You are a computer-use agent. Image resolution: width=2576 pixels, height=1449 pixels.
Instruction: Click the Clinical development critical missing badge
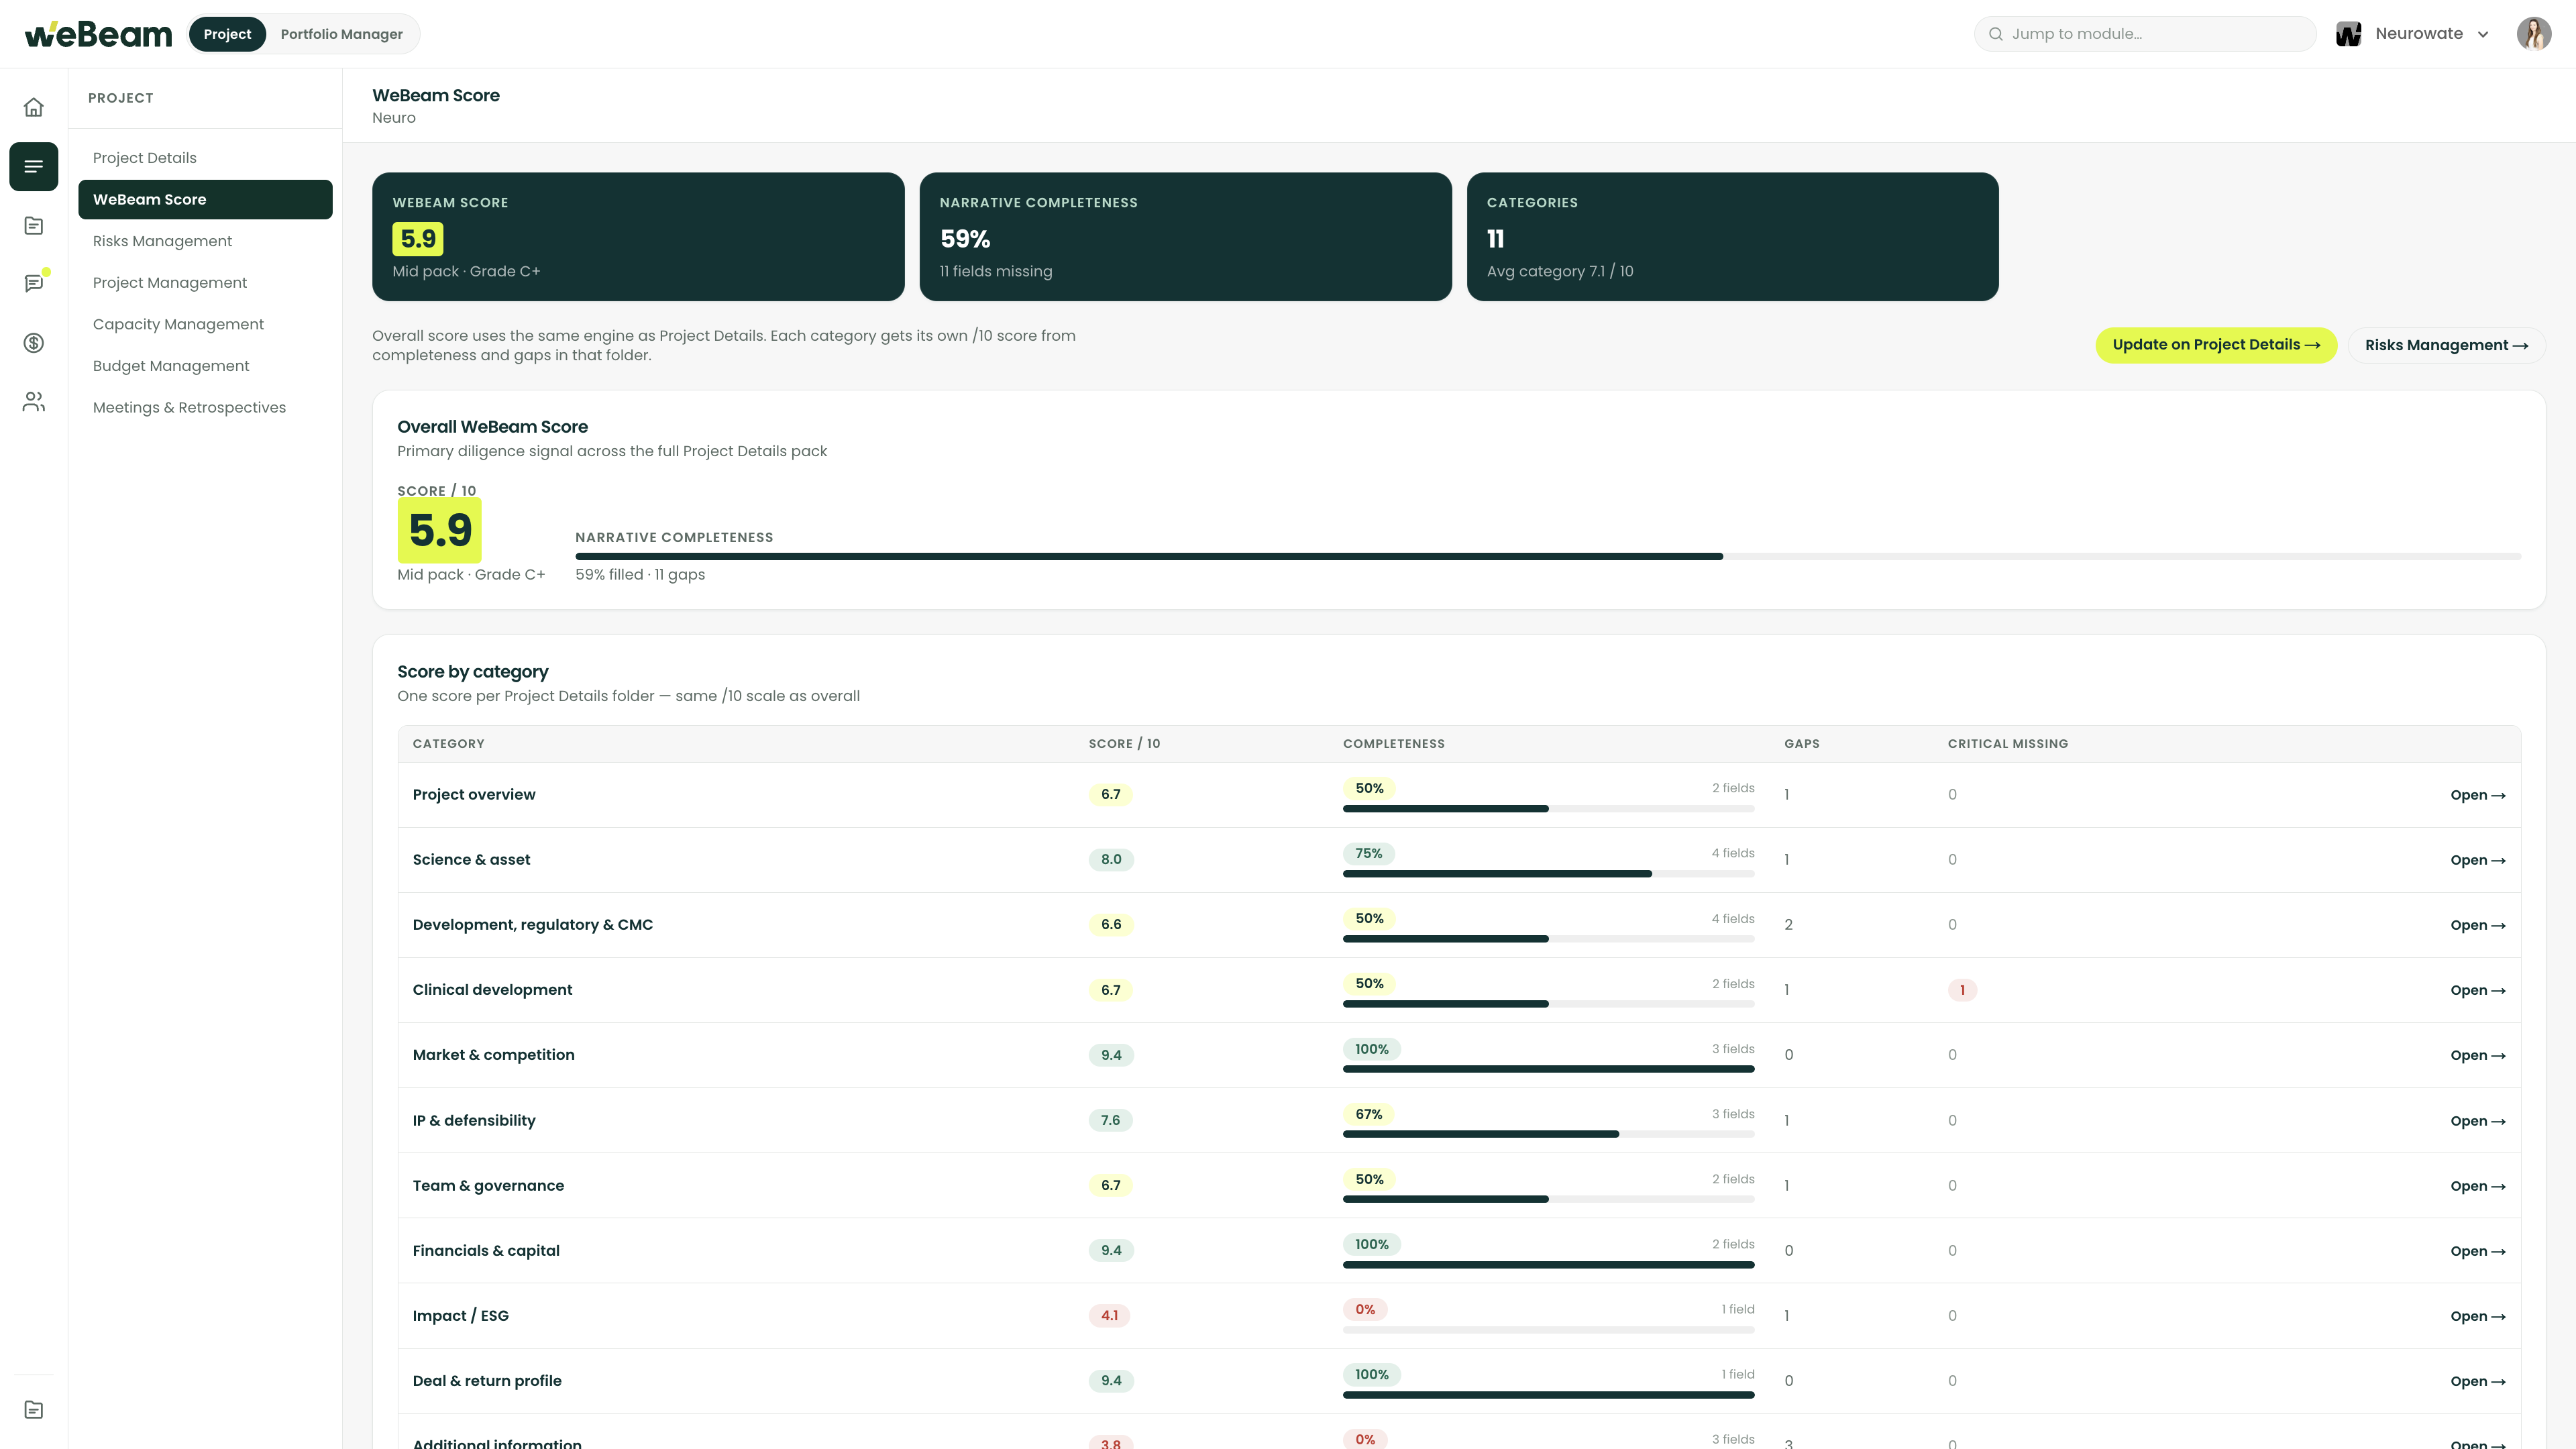pyautogui.click(x=1962, y=990)
